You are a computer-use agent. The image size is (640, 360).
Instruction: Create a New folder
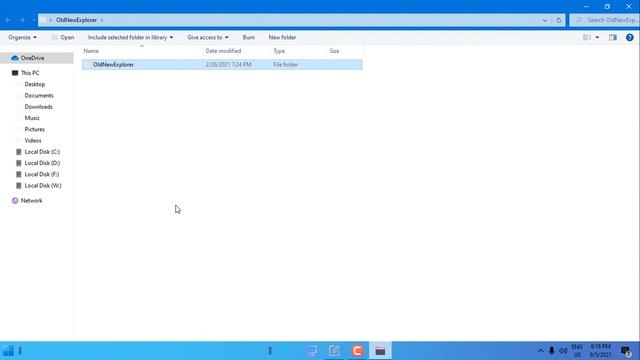click(282, 37)
